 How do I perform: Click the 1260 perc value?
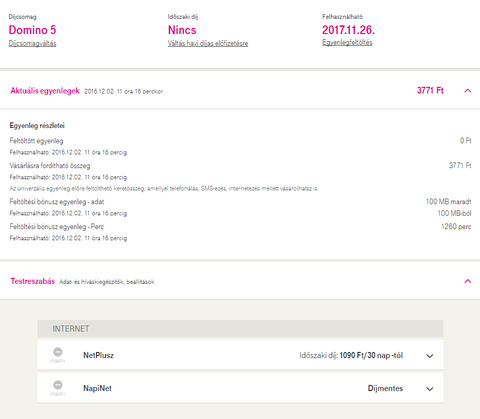click(x=456, y=227)
